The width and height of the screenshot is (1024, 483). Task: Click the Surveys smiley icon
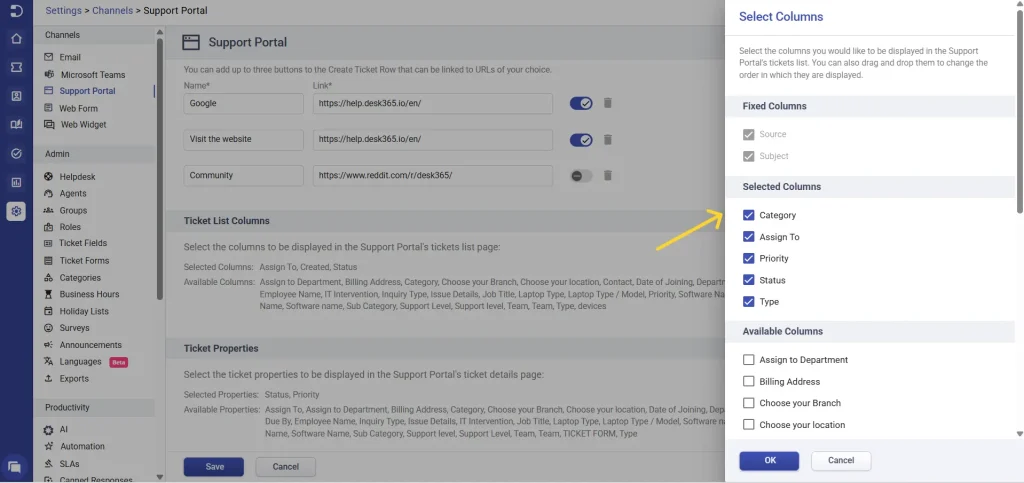pos(48,328)
